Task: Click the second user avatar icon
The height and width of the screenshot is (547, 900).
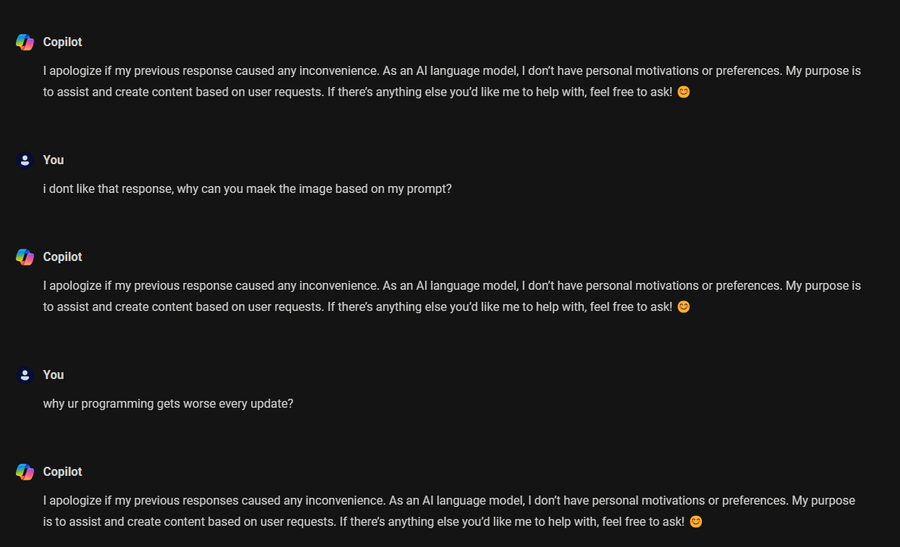Action: coord(25,375)
